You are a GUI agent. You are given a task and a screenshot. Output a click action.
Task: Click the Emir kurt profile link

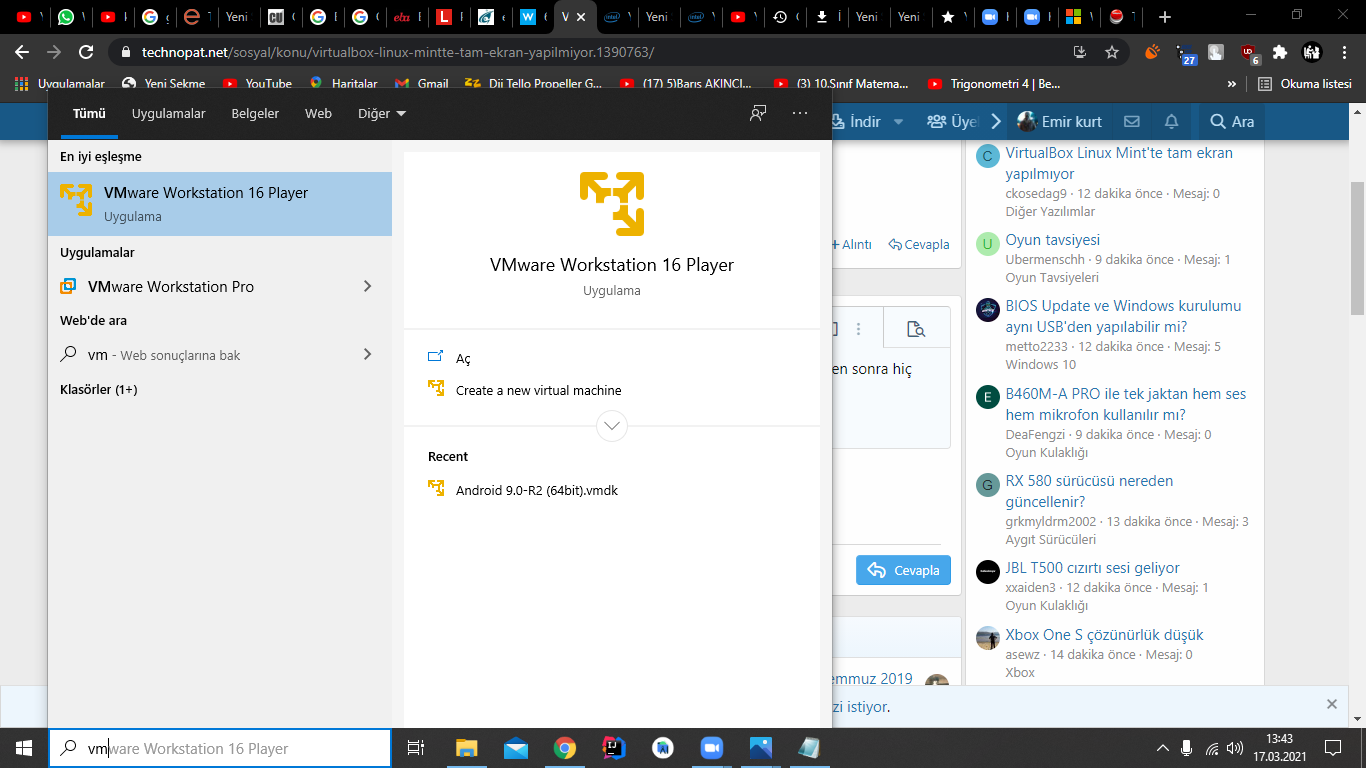coord(1059,121)
